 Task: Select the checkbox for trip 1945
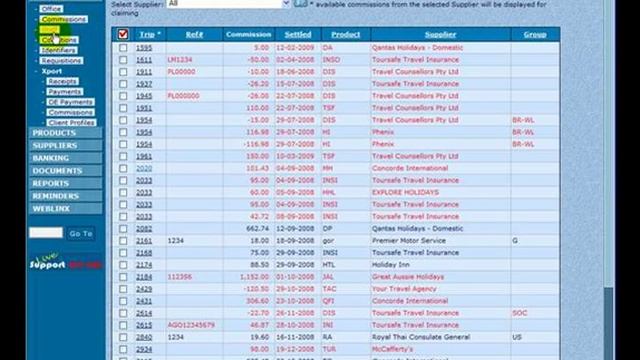pyautogui.click(x=123, y=96)
